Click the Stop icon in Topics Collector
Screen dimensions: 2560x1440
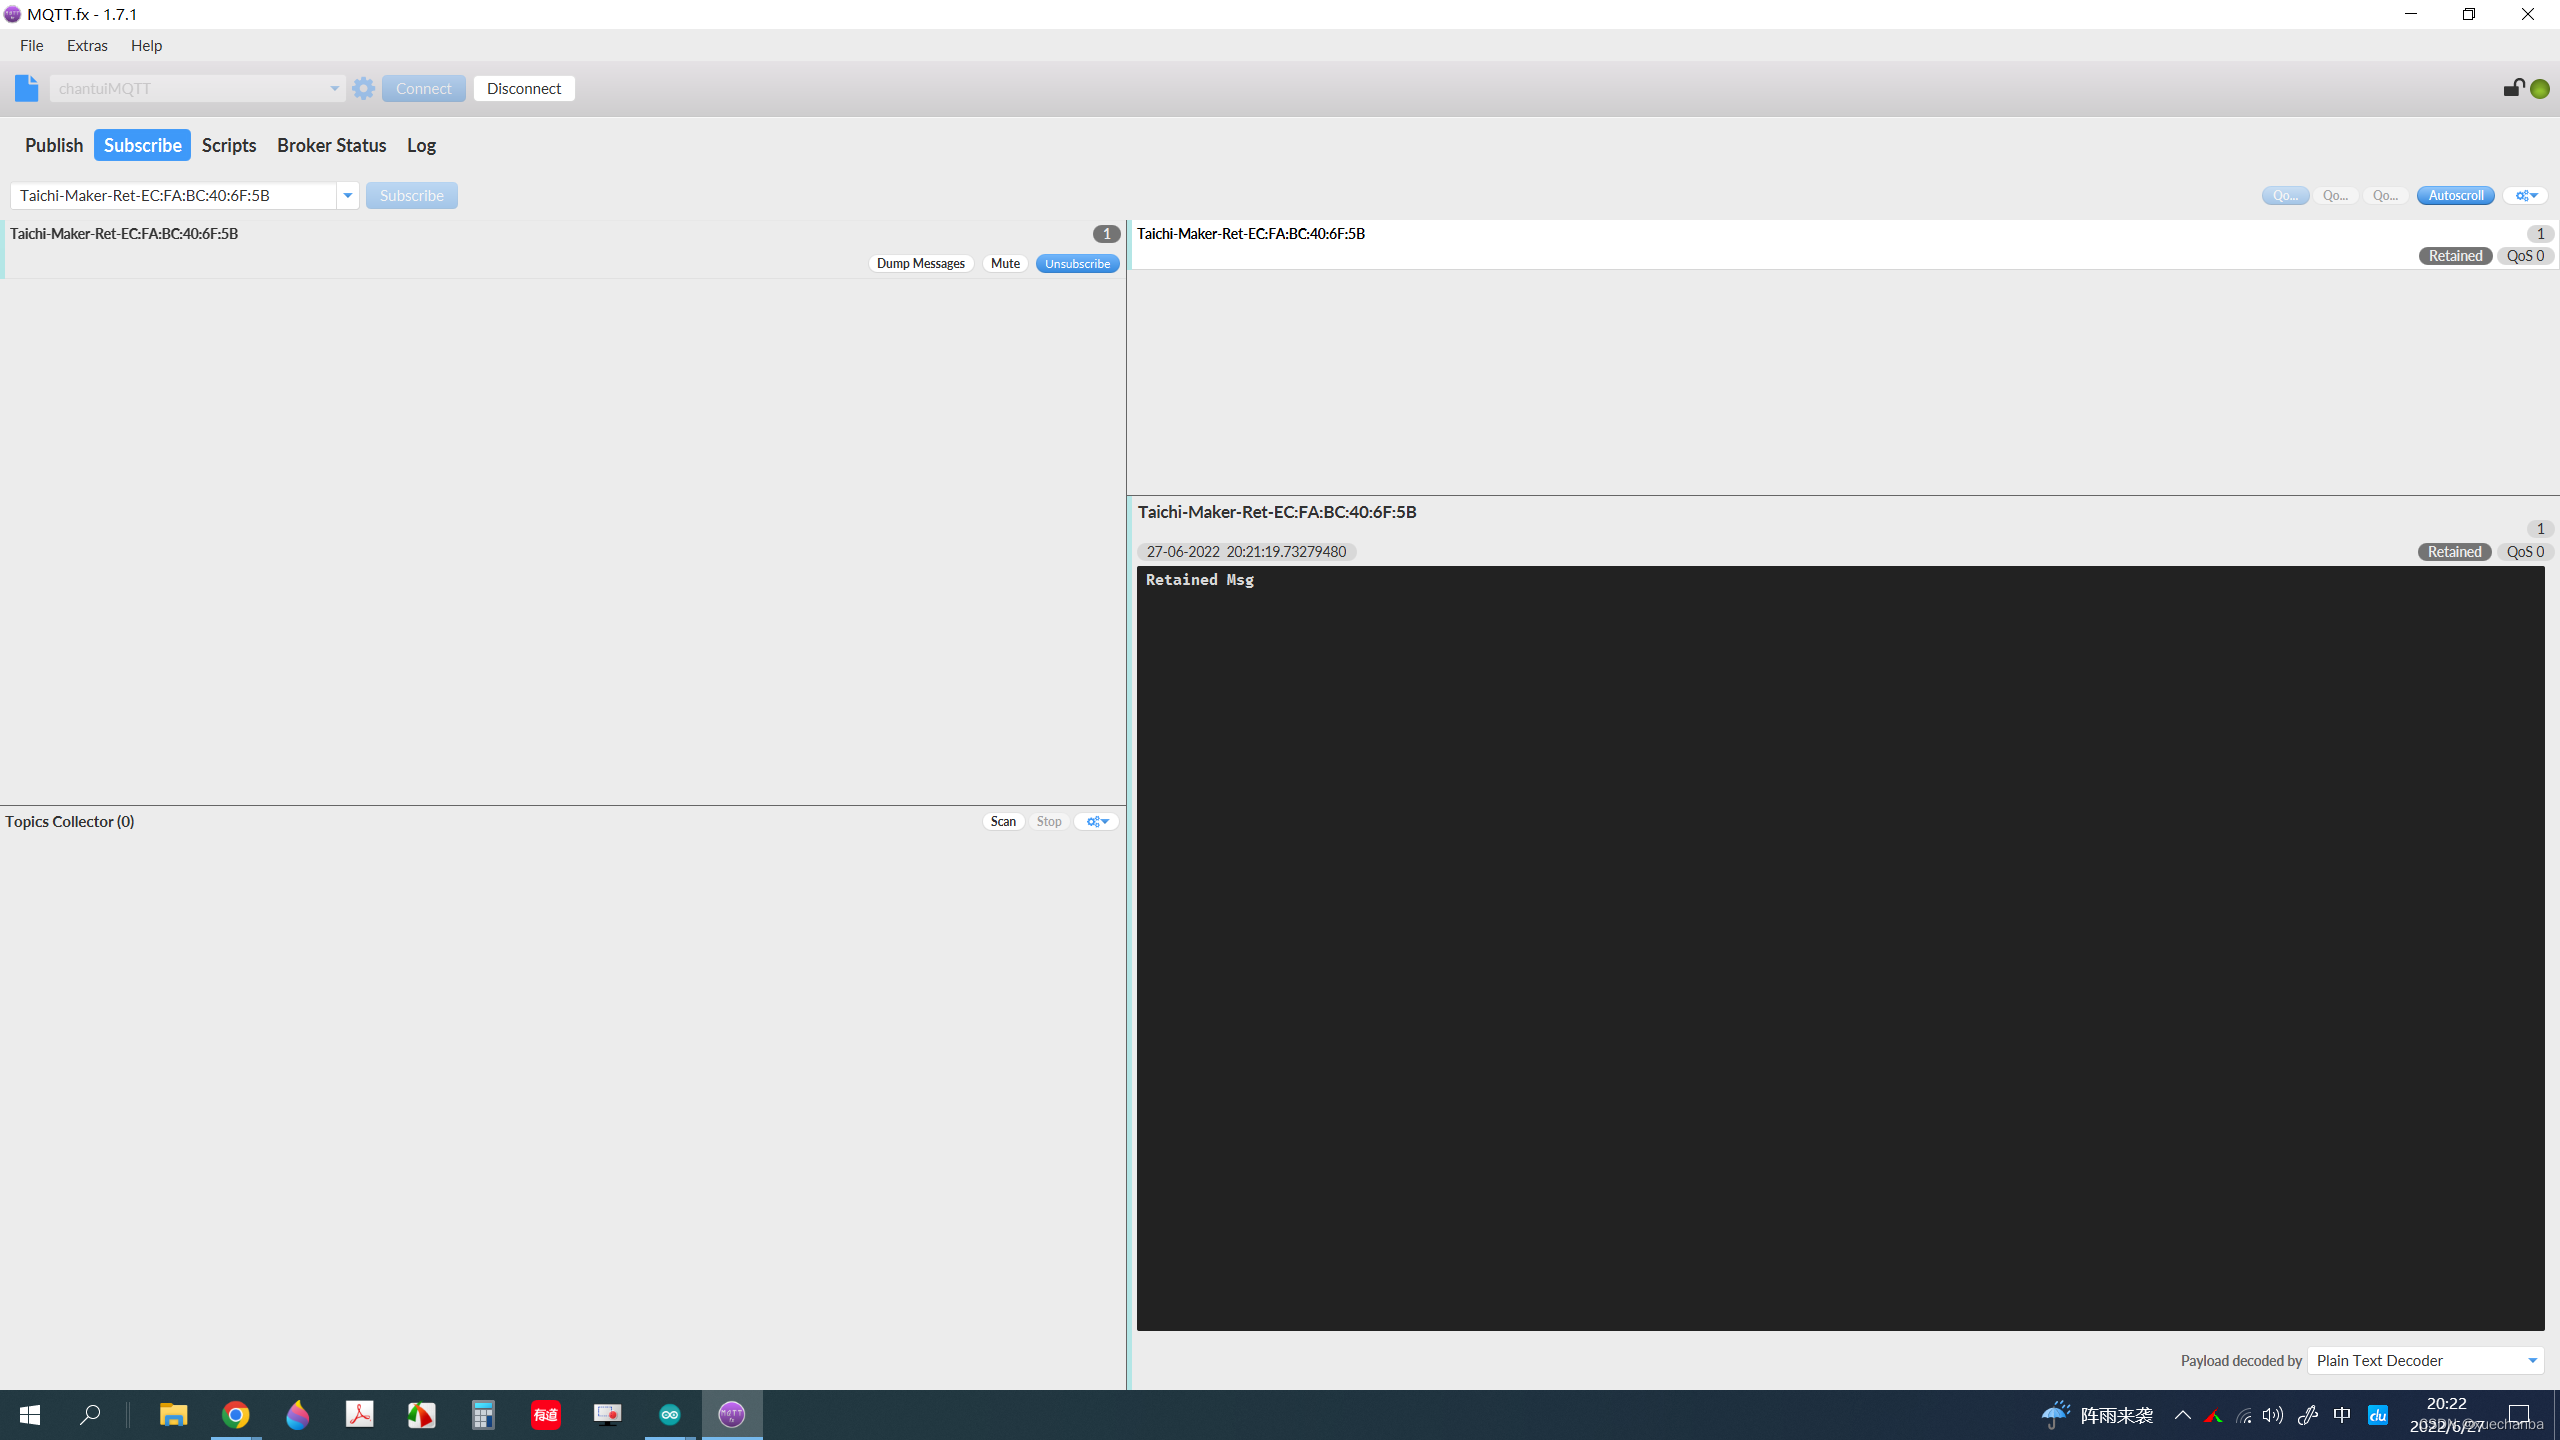coord(1048,819)
